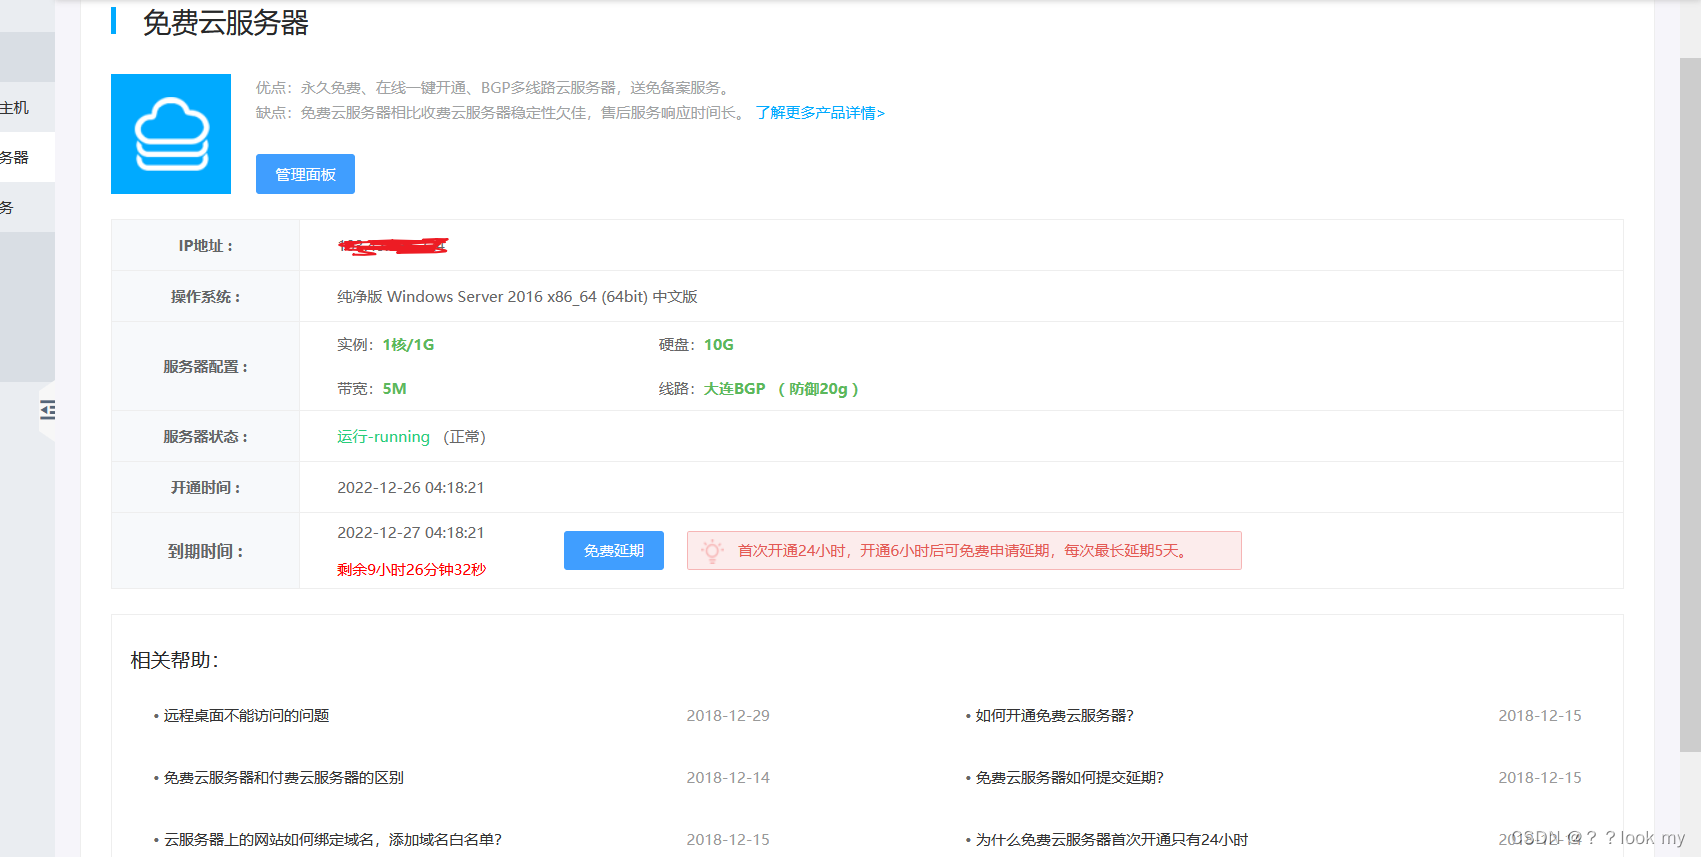Viewport: 1701px width, 857px height.
Task: Click the 10G hard disk value
Action: tap(718, 345)
